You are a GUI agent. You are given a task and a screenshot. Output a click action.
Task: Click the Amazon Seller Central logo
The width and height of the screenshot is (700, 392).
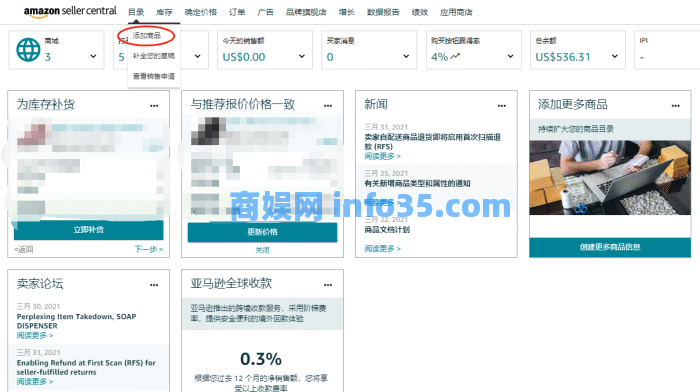pyautogui.click(x=70, y=12)
